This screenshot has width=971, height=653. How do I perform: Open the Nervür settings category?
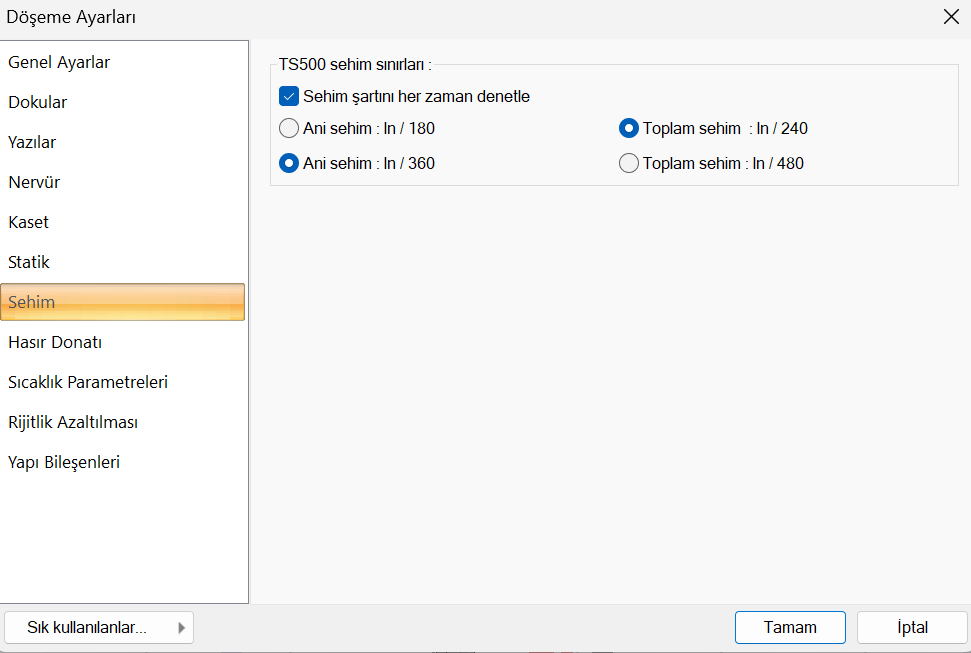34,182
